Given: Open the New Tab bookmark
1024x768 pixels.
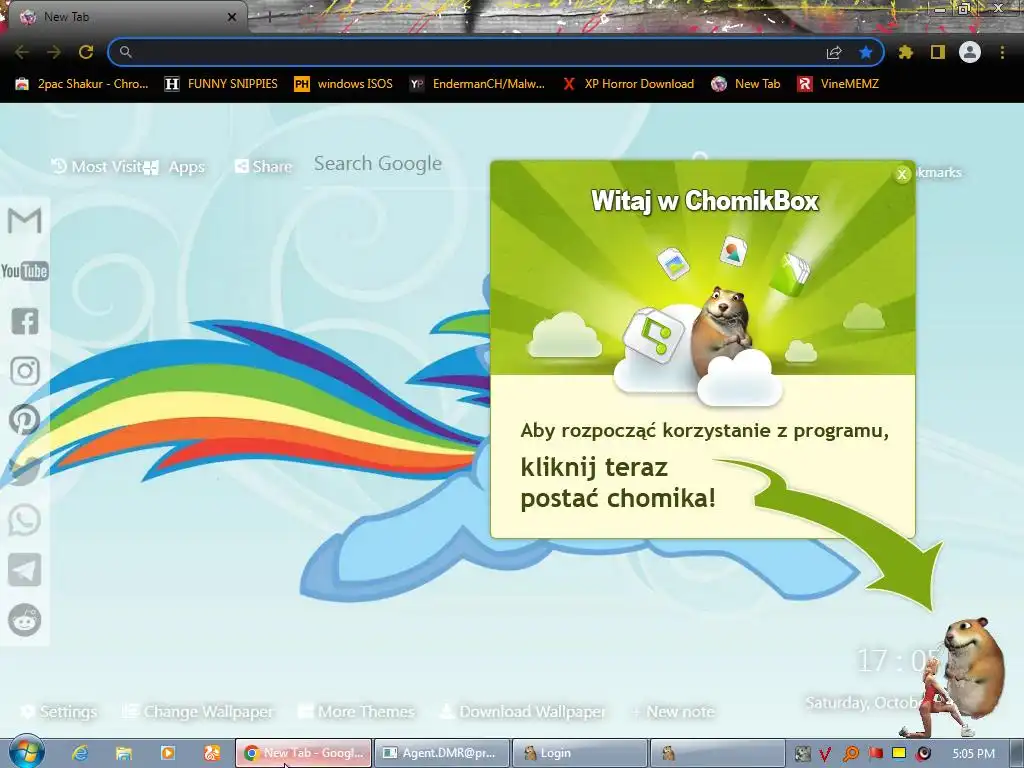Looking at the screenshot, I should pyautogui.click(x=746, y=84).
